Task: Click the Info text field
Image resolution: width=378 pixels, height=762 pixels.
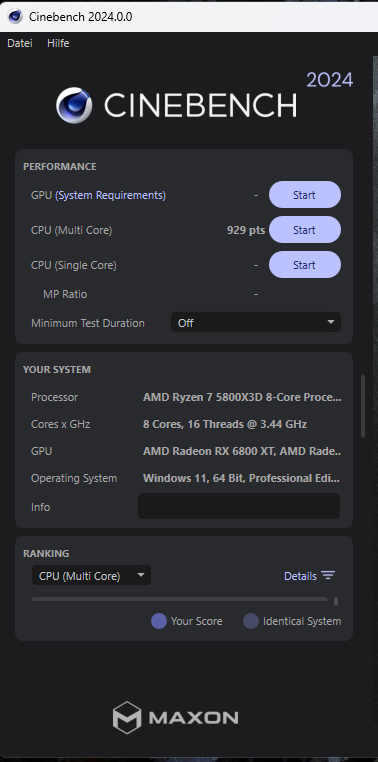Action: (239, 506)
